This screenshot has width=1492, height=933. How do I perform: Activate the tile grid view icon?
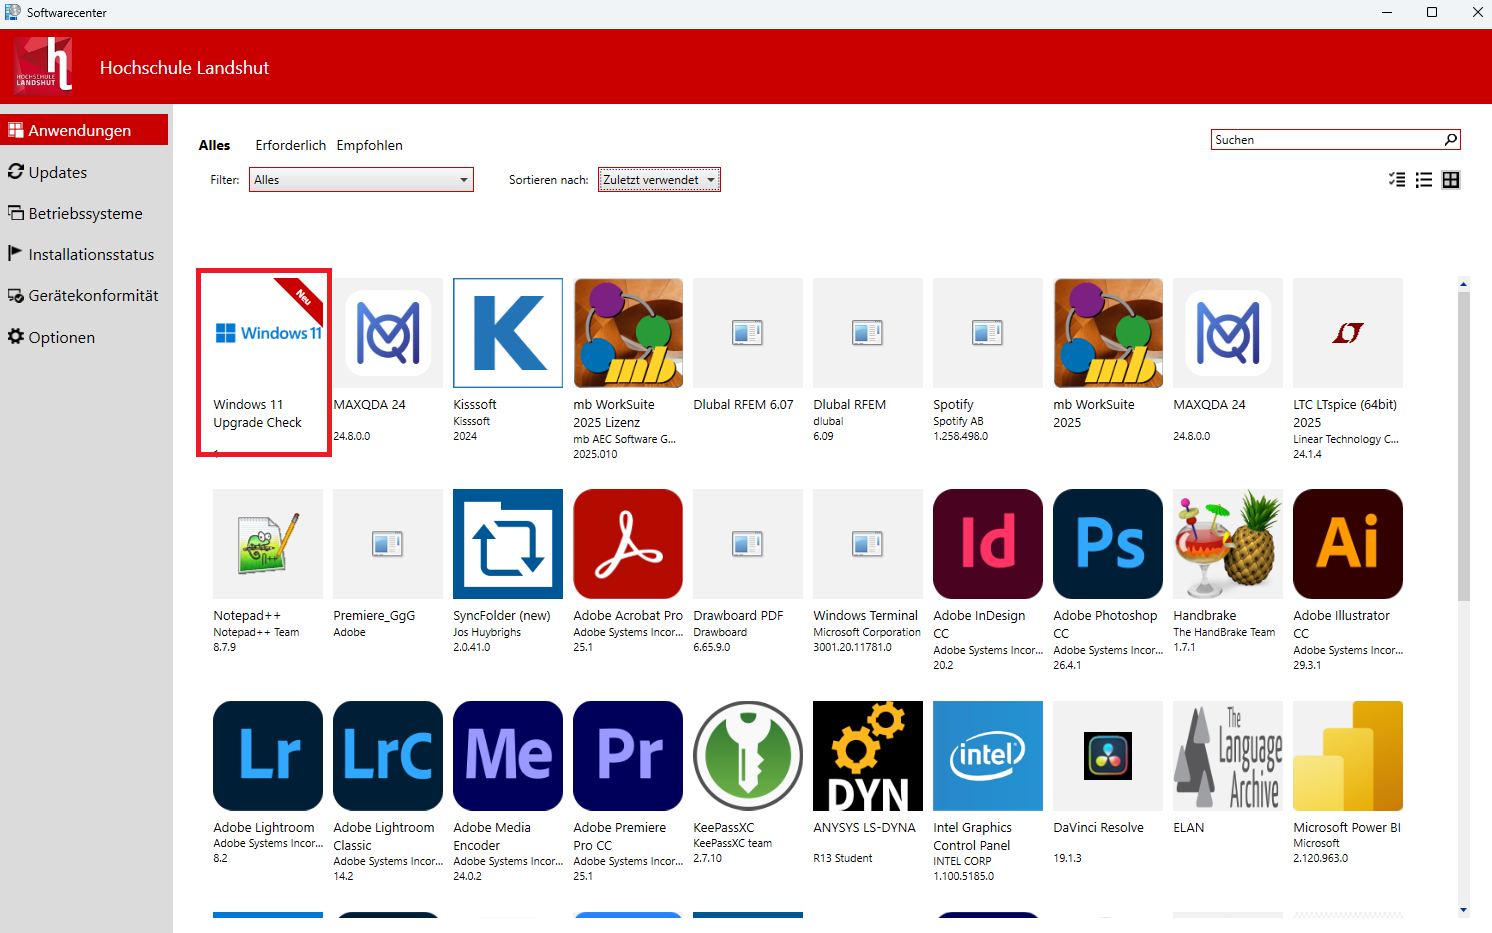click(x=1450, y=180)
